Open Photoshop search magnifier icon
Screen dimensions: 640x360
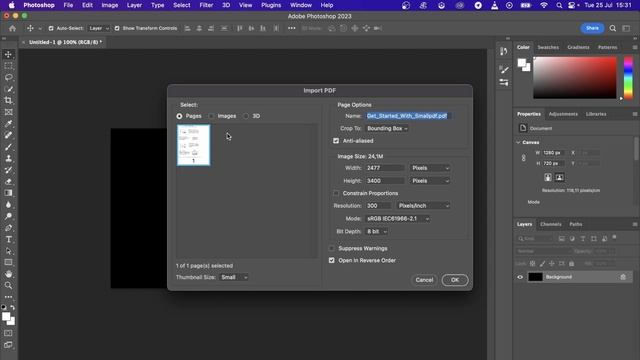click(x=613, y=28)
